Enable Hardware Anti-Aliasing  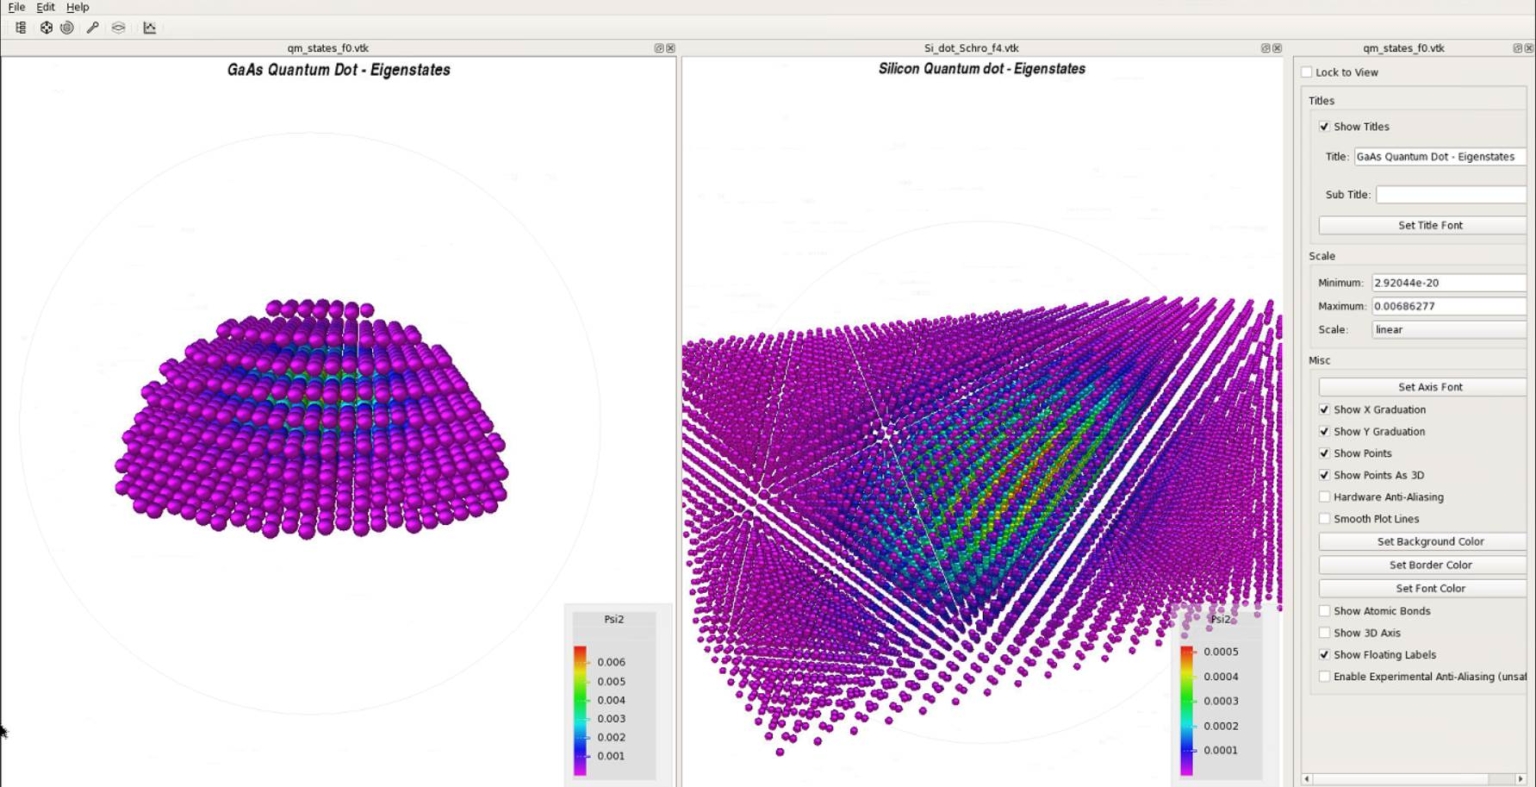point(1325,497)
